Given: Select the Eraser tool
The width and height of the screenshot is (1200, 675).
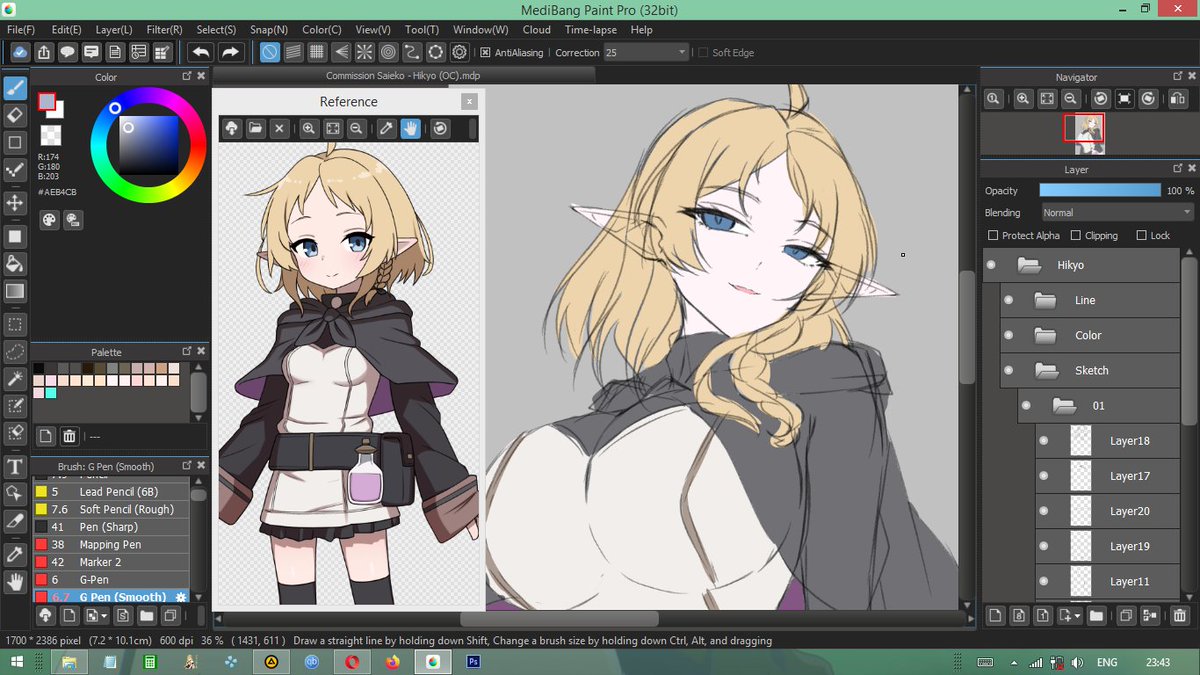Looking at the screenshot, I should point(14,116).
